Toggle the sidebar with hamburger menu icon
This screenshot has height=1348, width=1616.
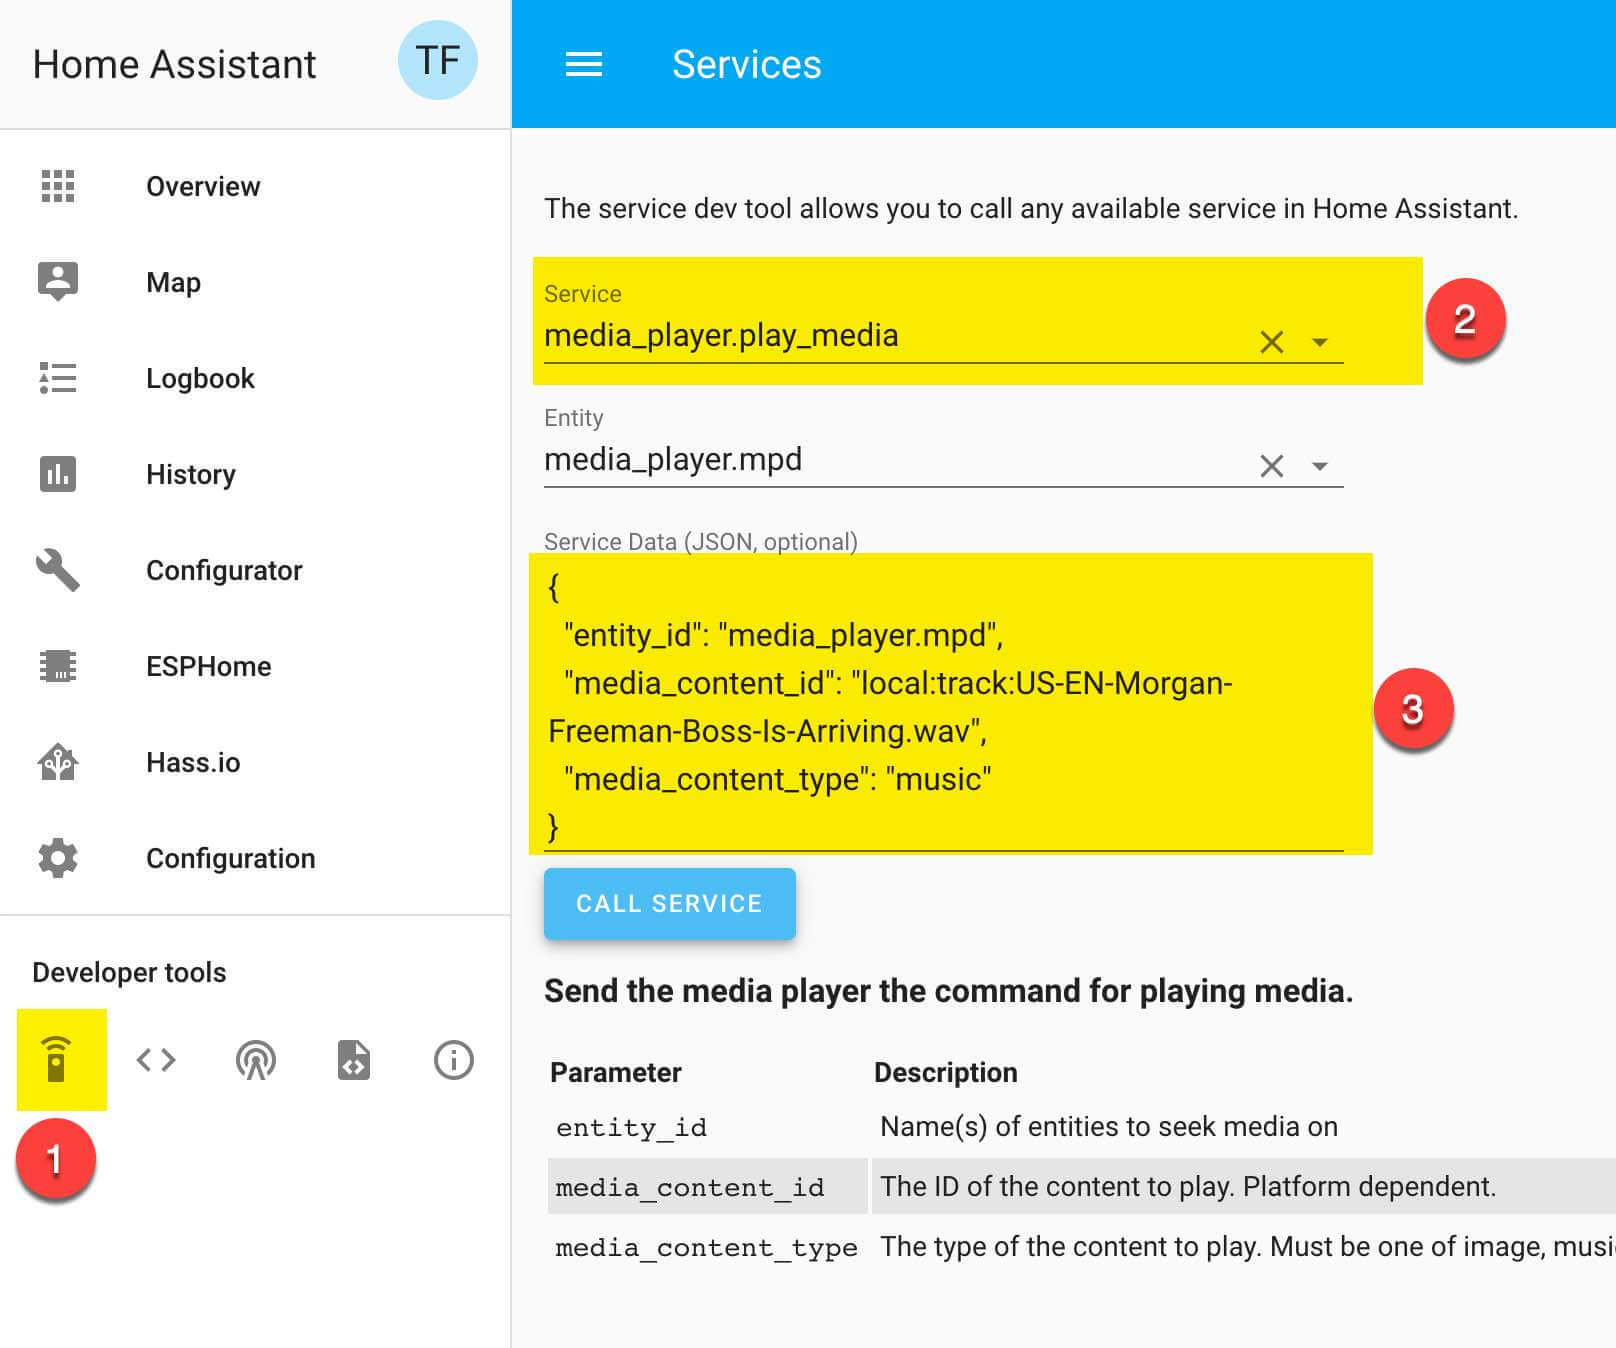[x=584, y=65]
